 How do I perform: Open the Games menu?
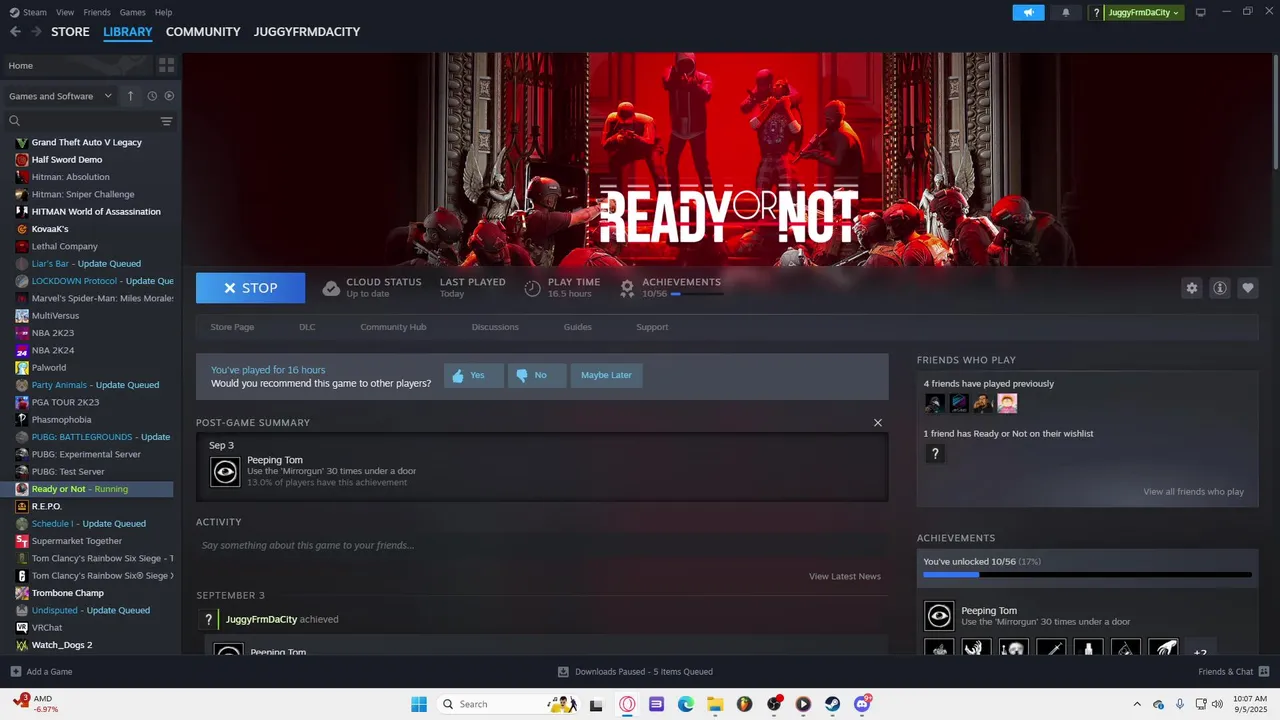[132, 12]
